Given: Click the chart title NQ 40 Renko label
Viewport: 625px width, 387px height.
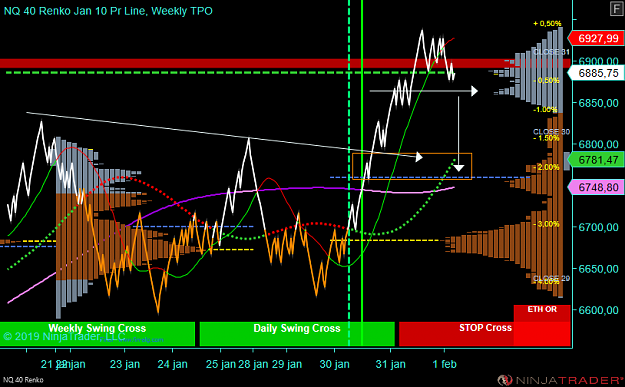Looking at the screenshot, I should coord(108,11).
